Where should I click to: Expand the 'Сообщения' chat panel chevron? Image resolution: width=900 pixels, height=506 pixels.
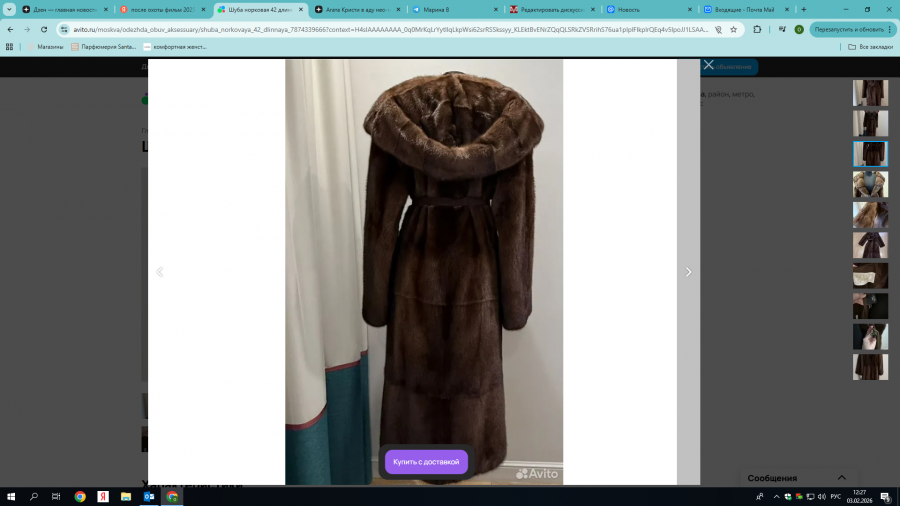842,478
